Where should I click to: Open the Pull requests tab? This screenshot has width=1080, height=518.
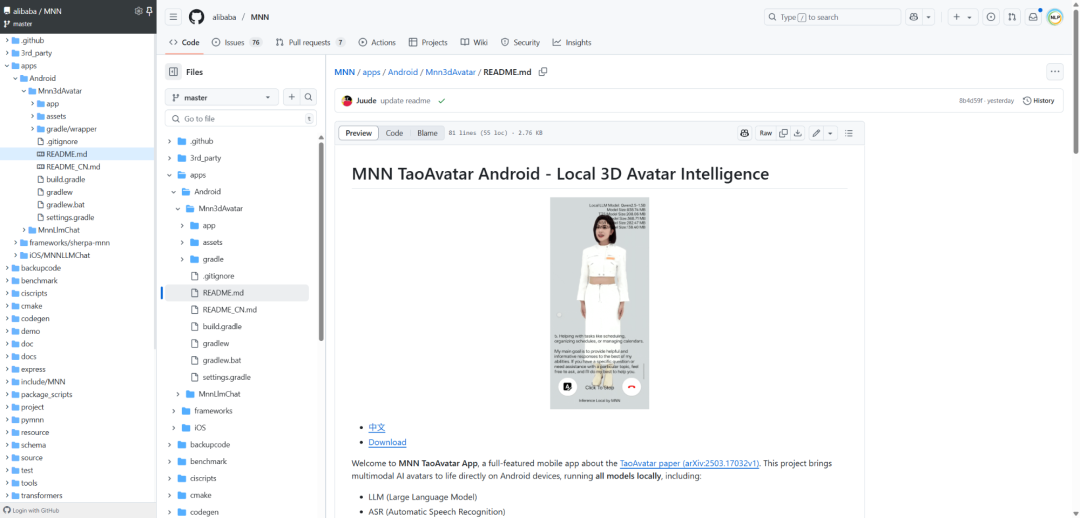click(x=311, y=42)
